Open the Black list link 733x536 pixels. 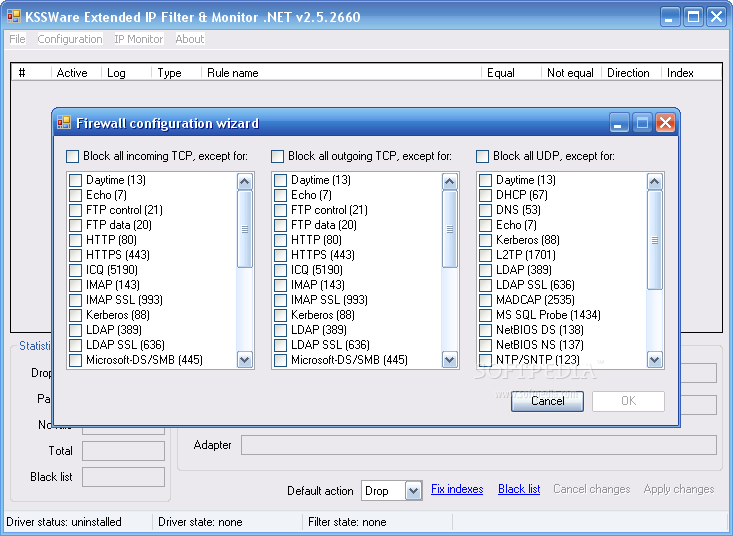(x=519, y=489)
